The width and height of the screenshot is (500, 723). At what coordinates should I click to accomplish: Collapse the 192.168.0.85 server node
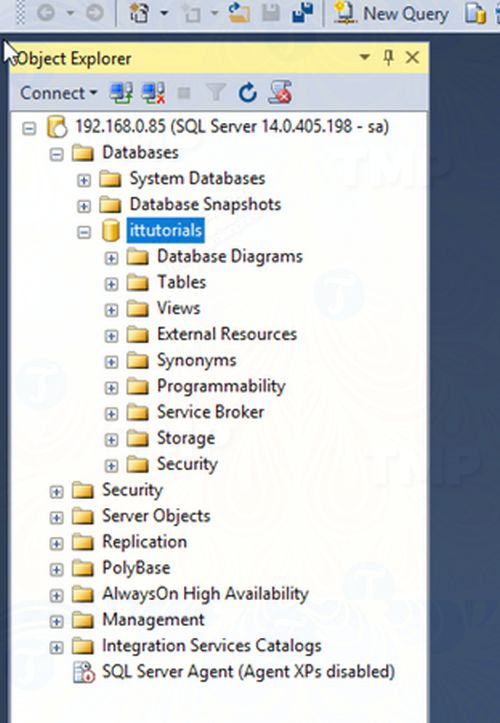(29, 128)
